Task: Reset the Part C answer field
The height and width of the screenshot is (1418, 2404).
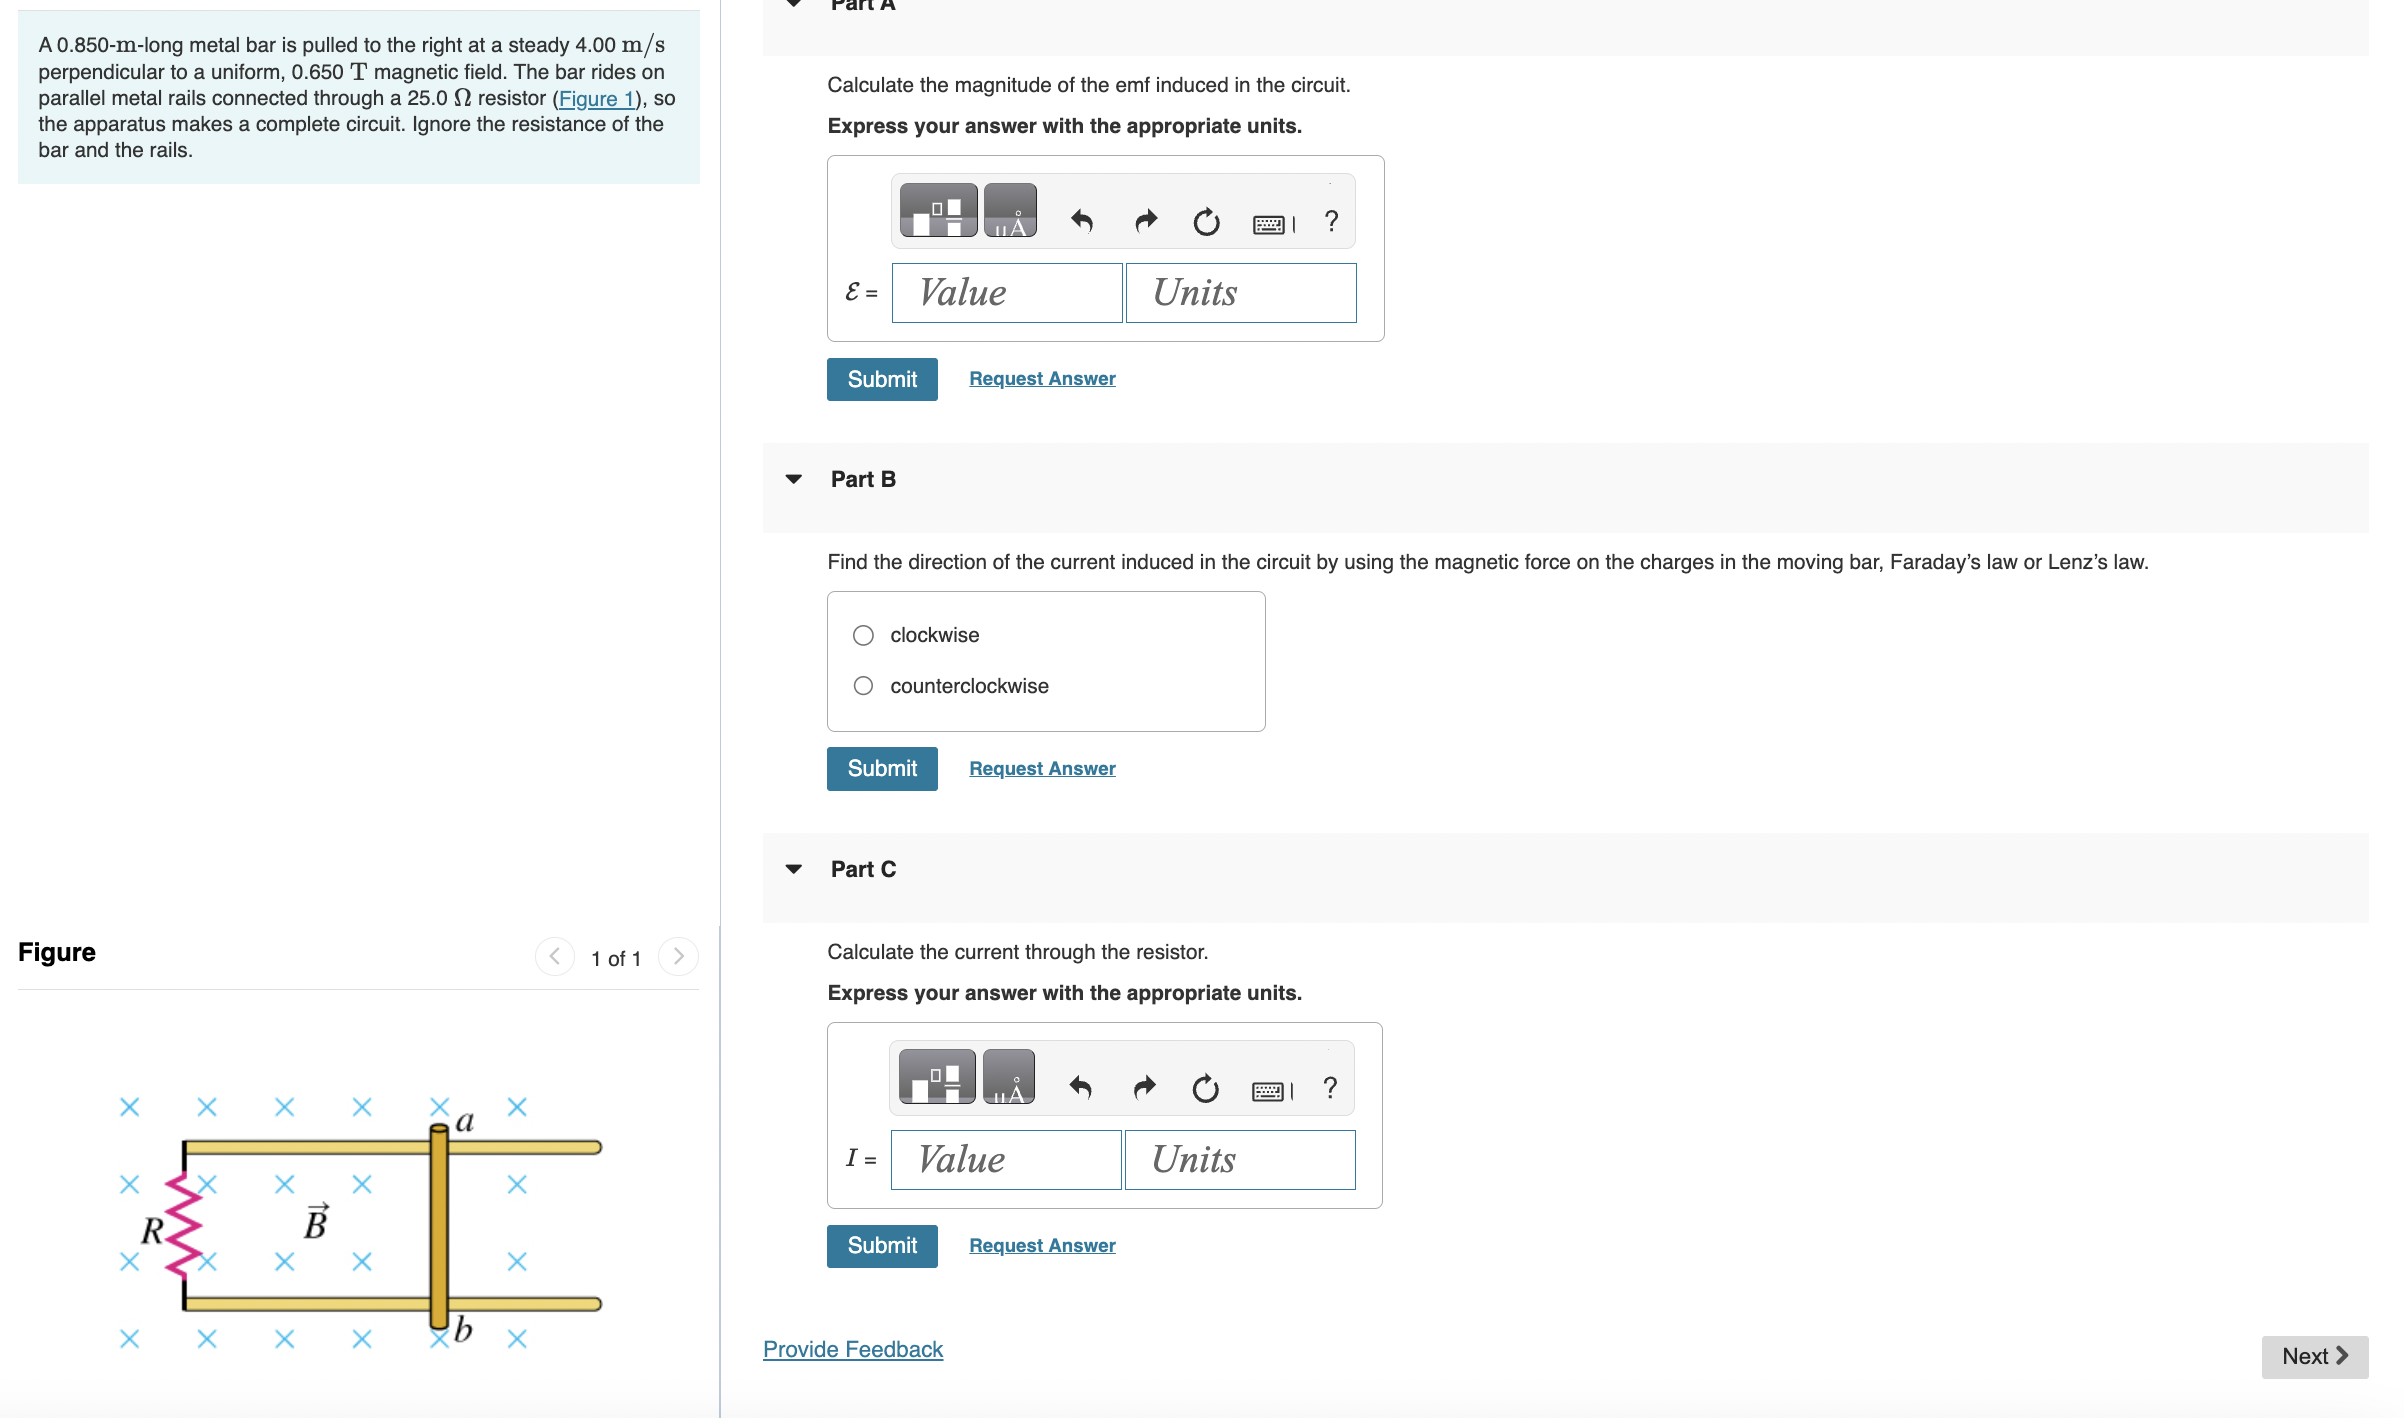Action: (x=1205, y=1088)
